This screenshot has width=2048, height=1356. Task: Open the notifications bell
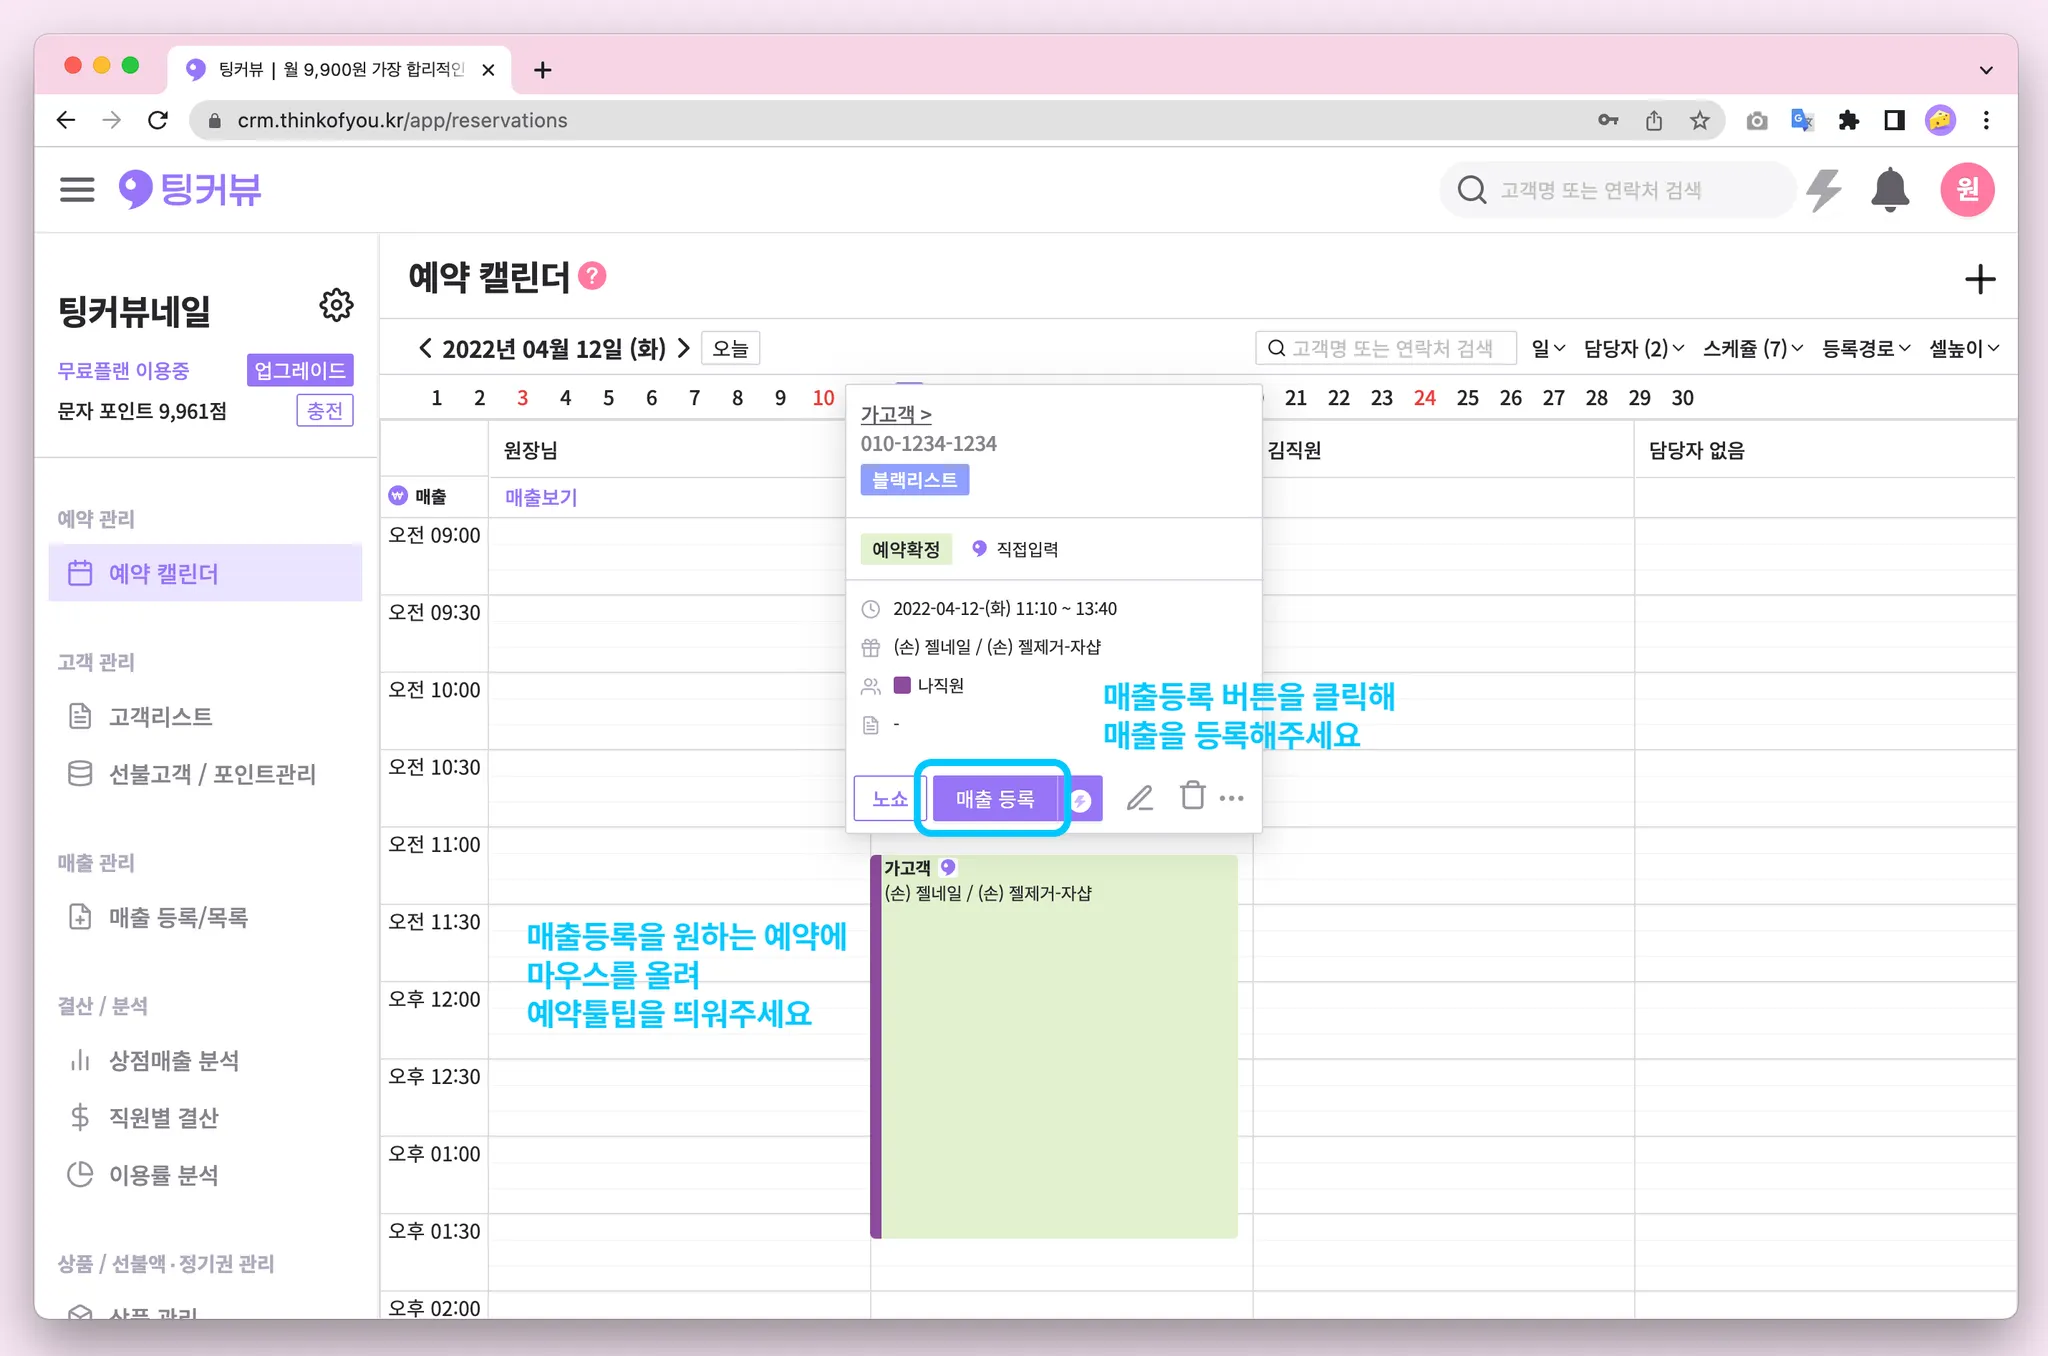coord(1889,190)
